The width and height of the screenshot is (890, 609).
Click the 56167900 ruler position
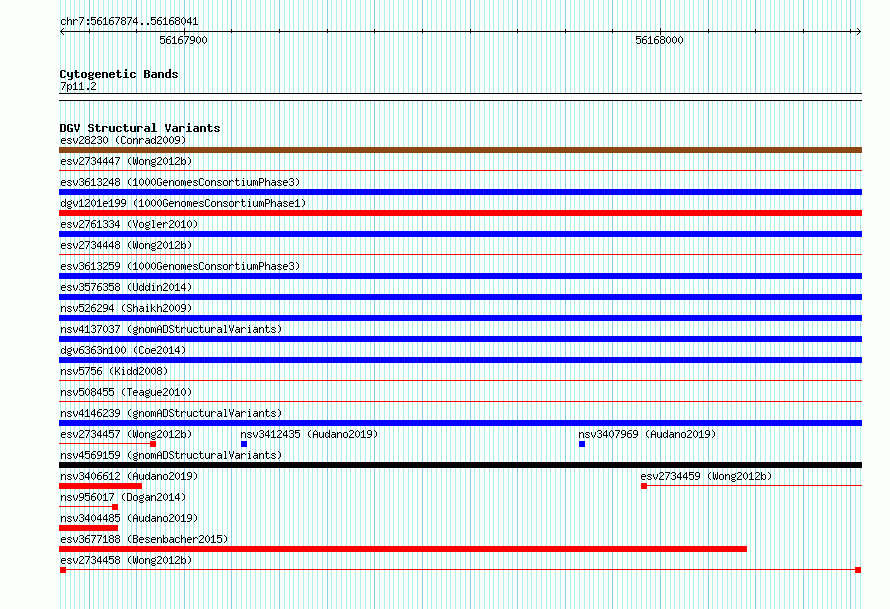pyautogui.click(x=183, y=40)
